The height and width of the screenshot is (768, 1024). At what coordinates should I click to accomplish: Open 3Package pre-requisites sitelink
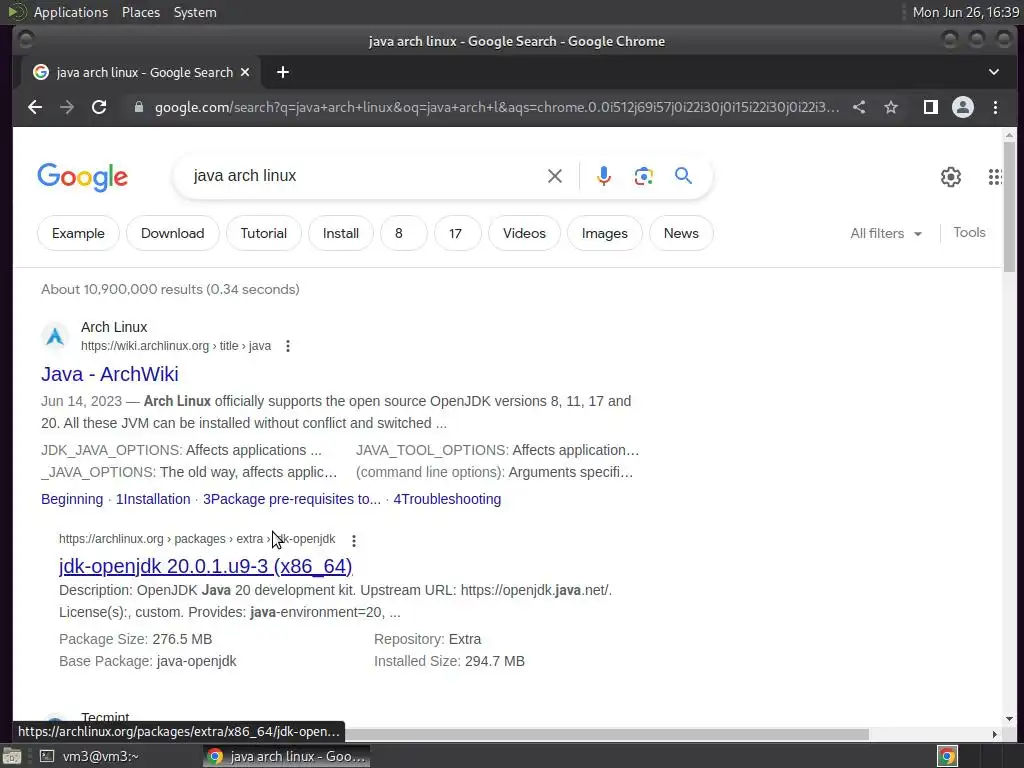[292, 499]
